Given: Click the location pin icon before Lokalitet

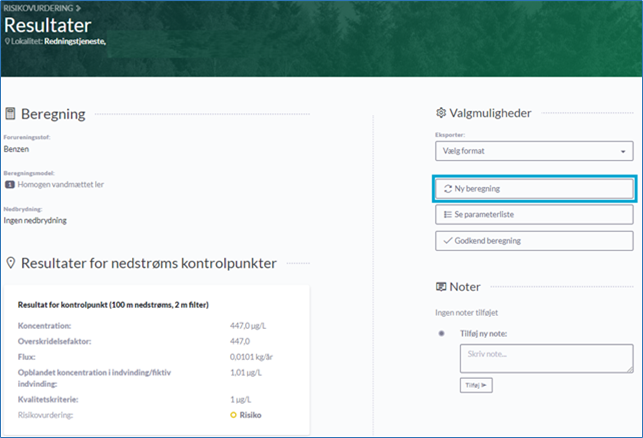Looking at the screenshot, I should tap(7, 41).
